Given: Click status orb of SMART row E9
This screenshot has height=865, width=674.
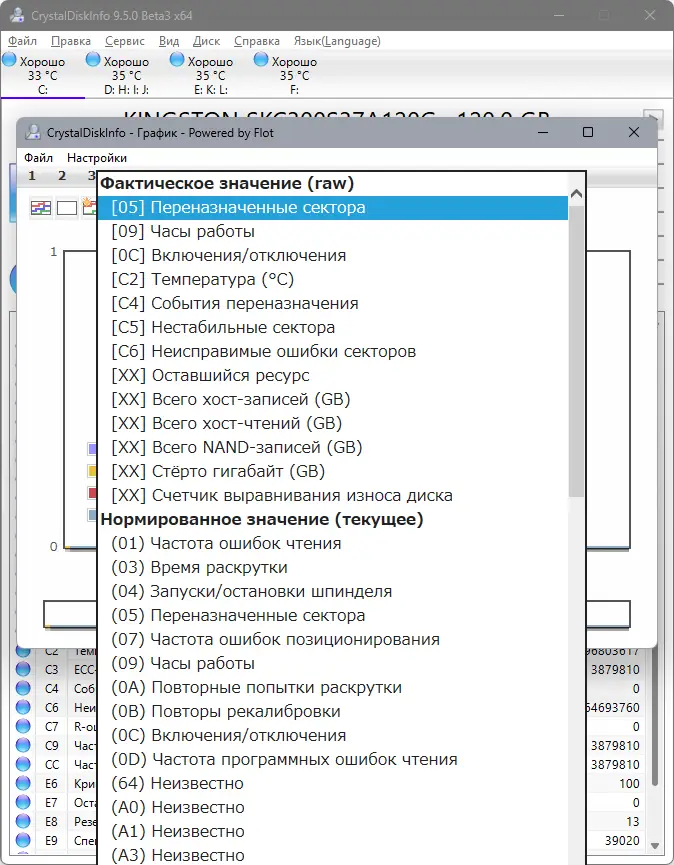Looking at the screenshot, I should (x=23, y=841).
